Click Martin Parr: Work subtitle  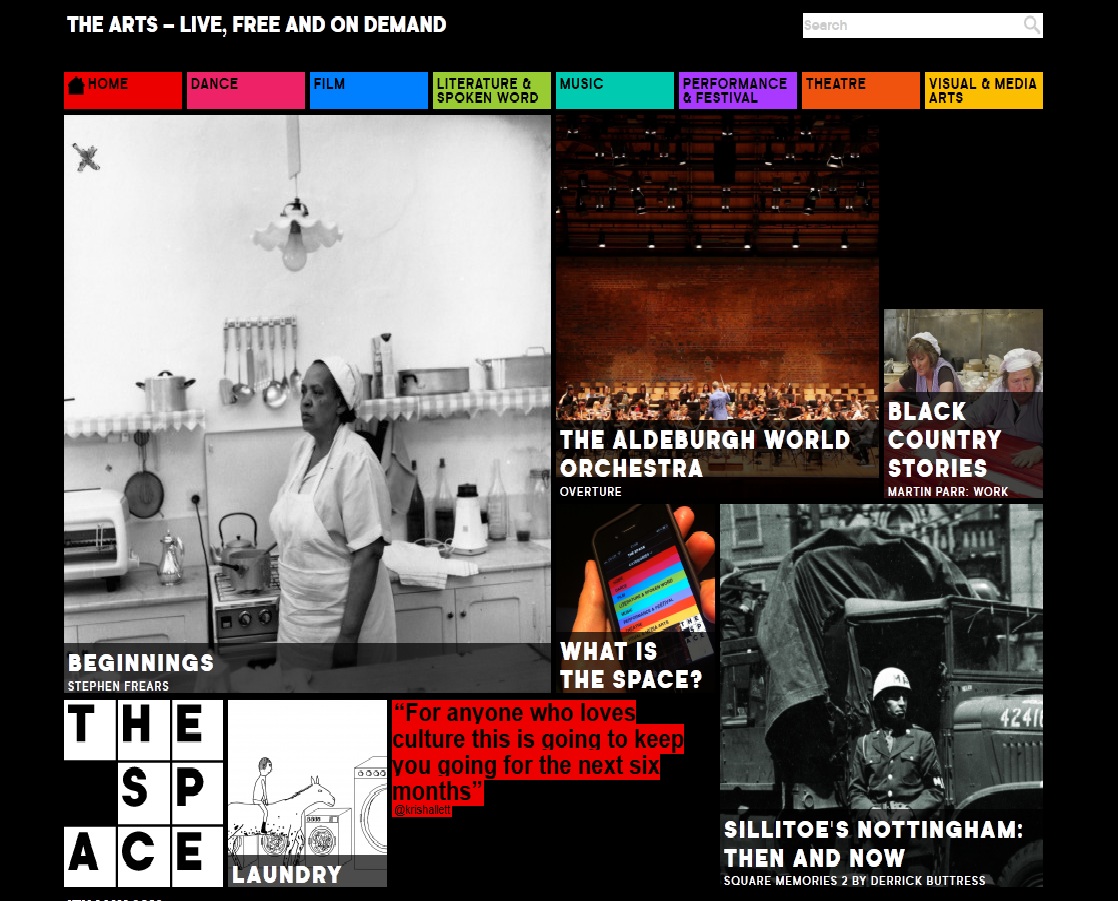click(948, 492)
